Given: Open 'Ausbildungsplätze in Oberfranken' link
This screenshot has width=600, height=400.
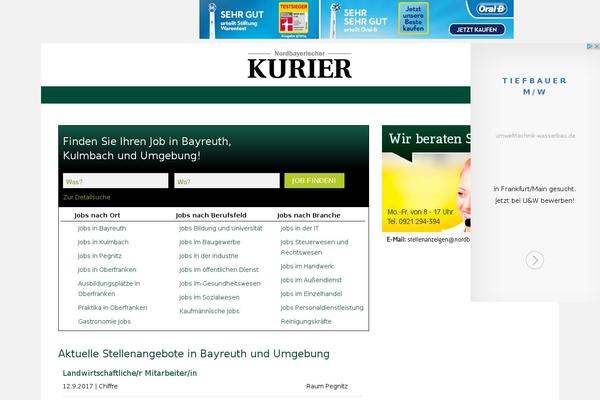Looking at the screenshot, I should click(109, 289).
